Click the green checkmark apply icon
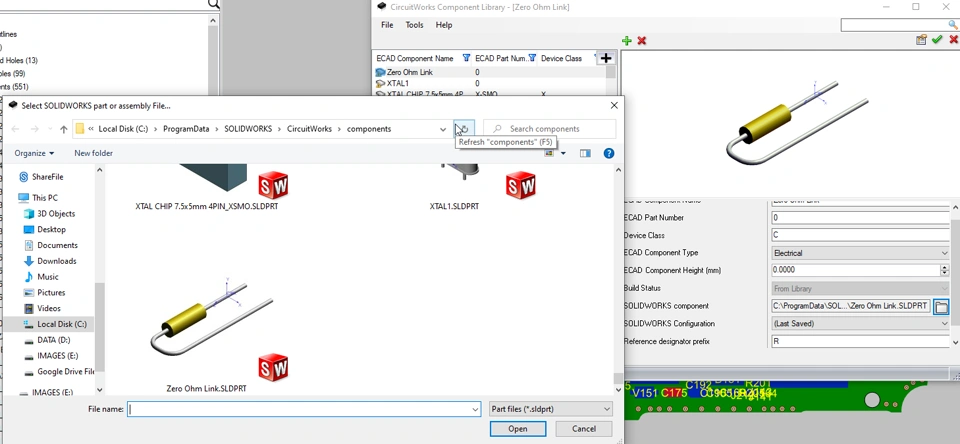Screen dimensions: 960x444 click(937, 40)
